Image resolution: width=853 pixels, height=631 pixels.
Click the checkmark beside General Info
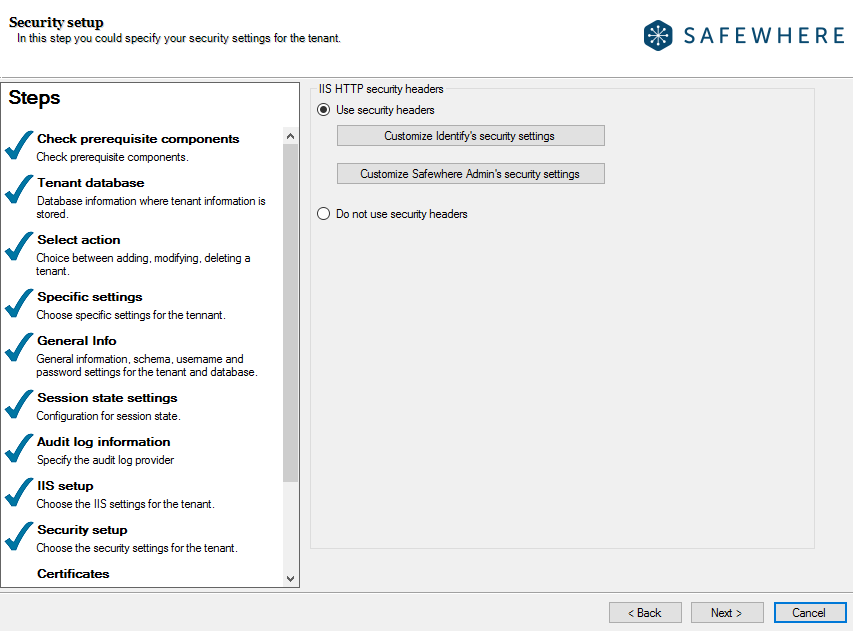coord(18,351)
